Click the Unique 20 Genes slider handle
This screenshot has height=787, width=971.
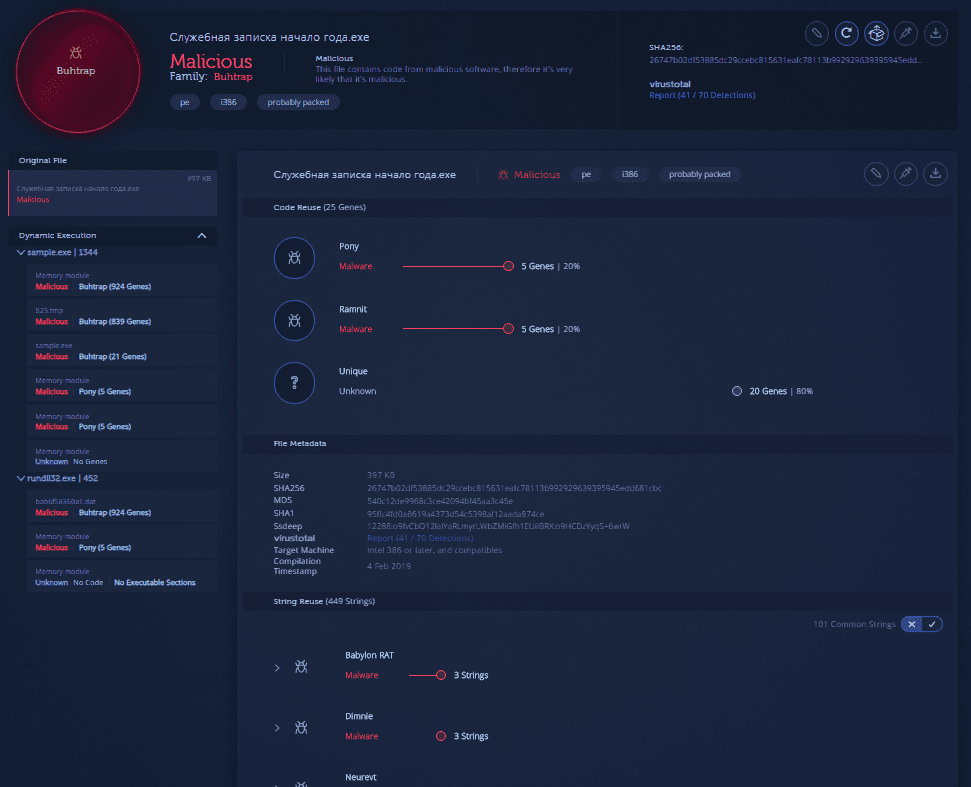(x=737, y=391)
